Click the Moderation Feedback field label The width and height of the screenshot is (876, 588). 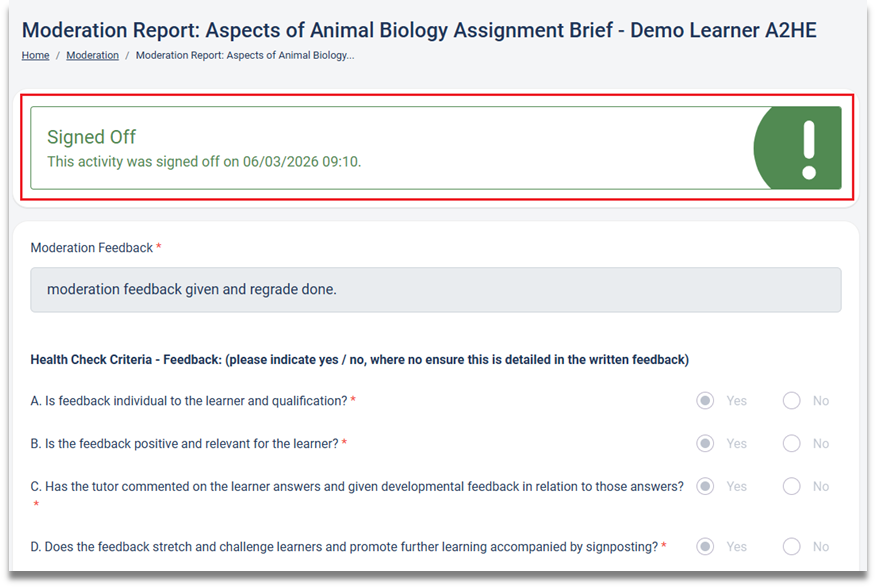tap(92, 247)
